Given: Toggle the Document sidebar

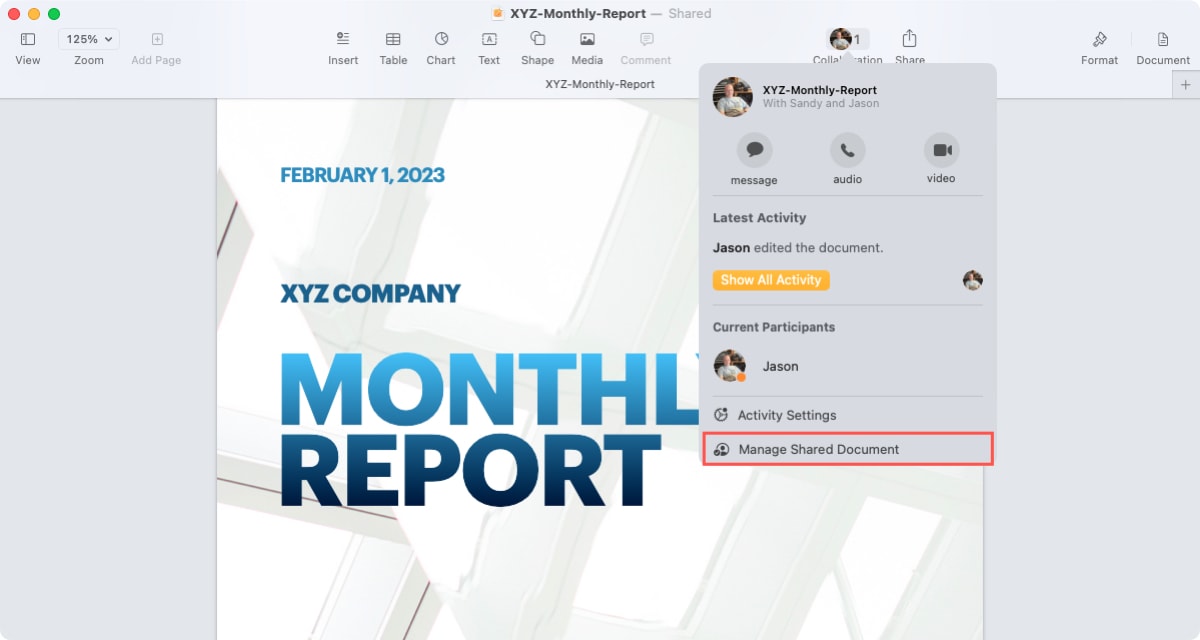Looking at the screenshot, I should coord(1161,41).
